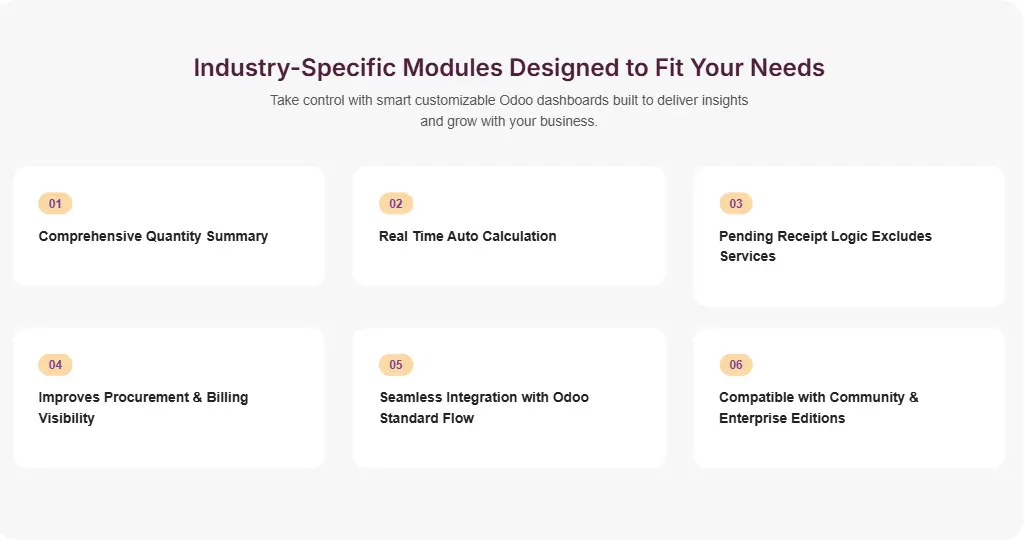
Task: Click the subtitle about customizable Odoo dashboards
Action: [x=509, y=111]
